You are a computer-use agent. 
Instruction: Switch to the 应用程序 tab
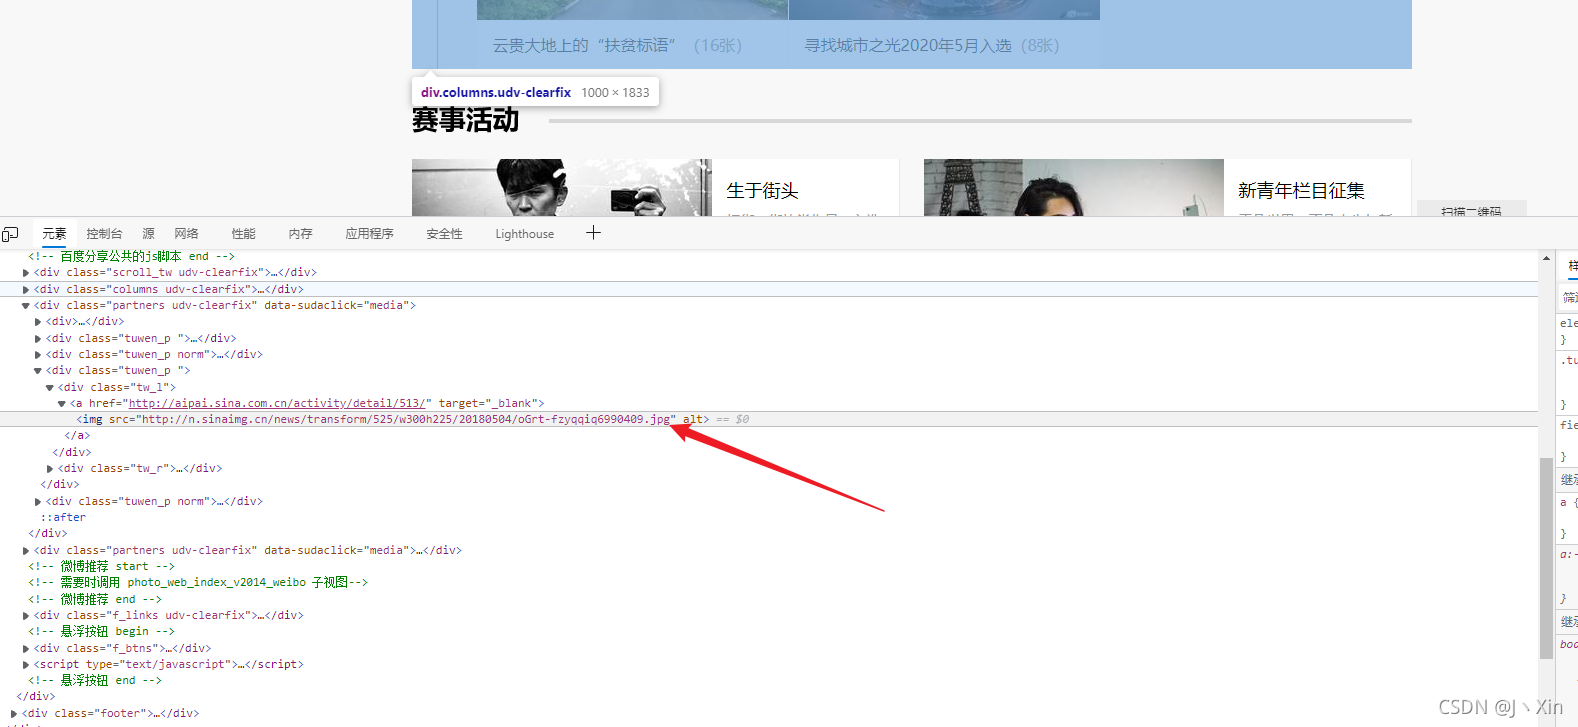(x=369, y=234)
